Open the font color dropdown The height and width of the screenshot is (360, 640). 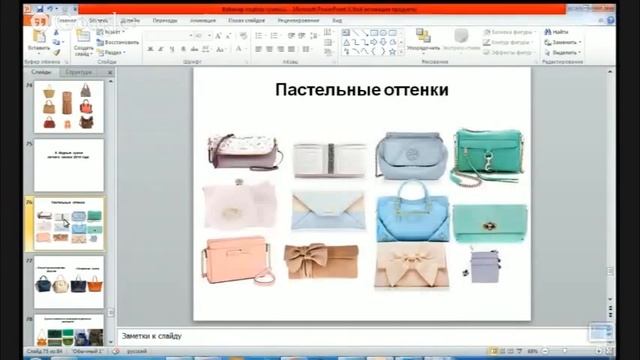[240, 49]
